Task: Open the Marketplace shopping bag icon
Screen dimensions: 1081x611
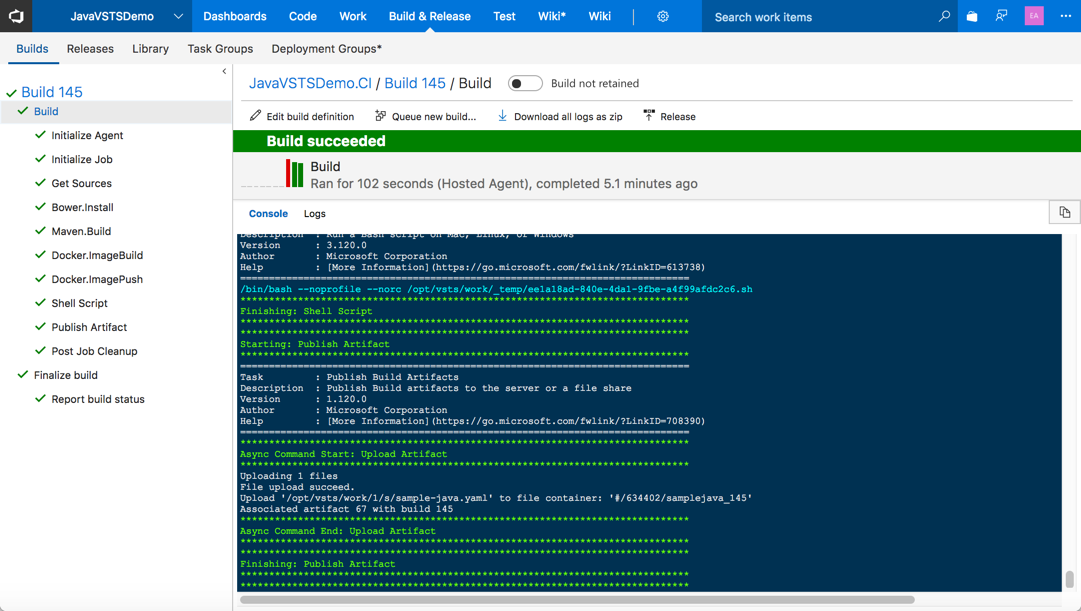Action: (970, 16)
